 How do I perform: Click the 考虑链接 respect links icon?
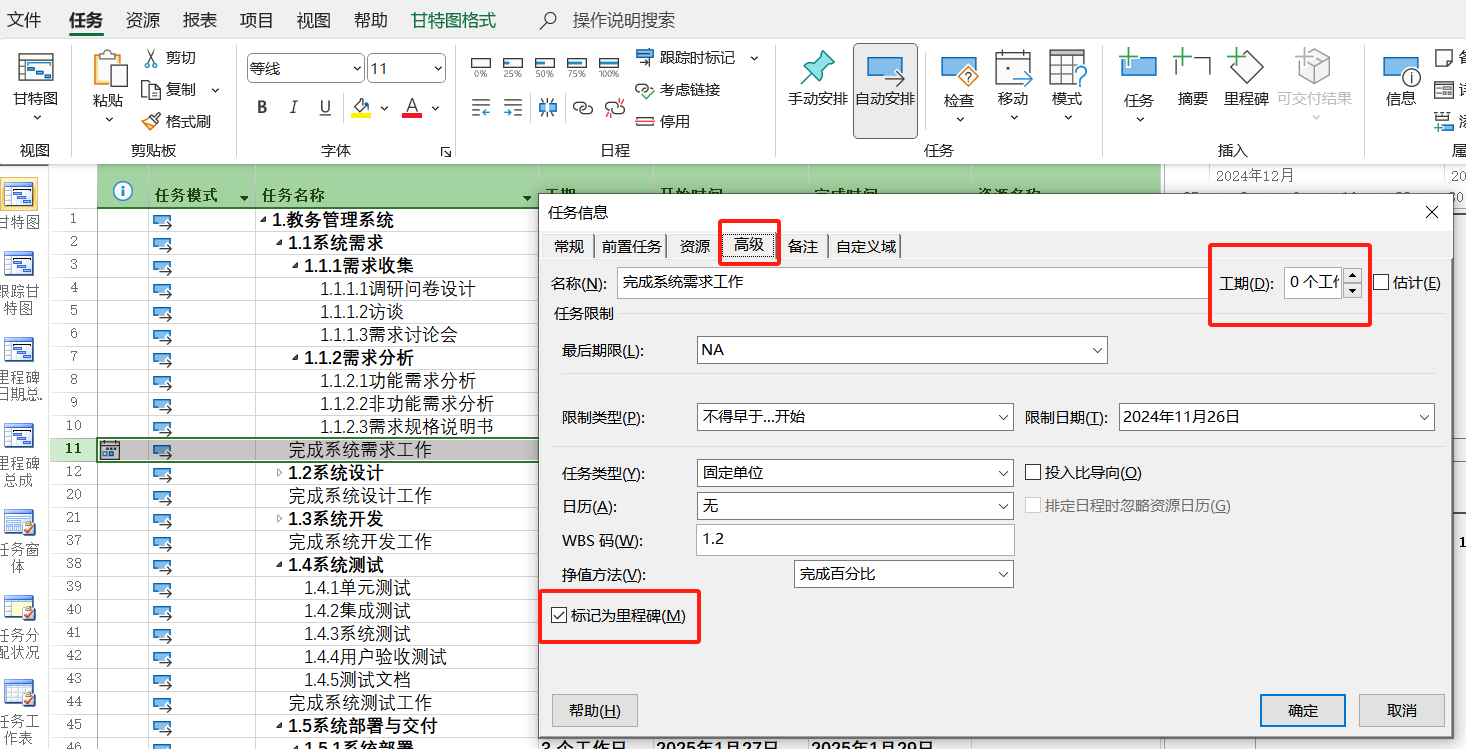[645, 89]
